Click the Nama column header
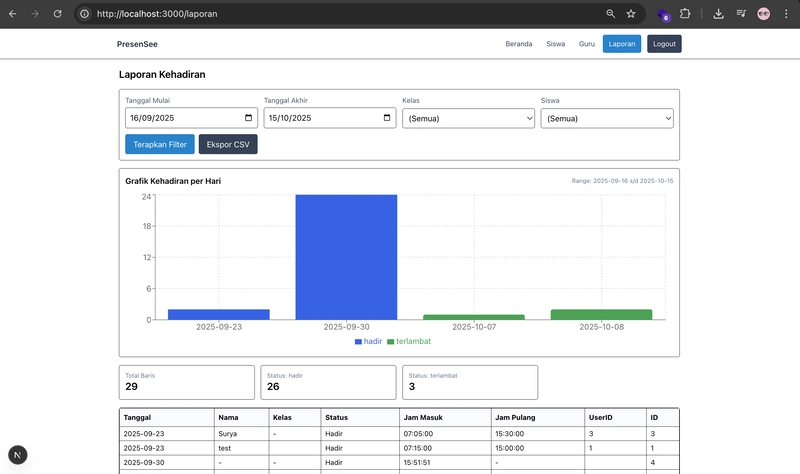800x474 pixels. pyautogui.click(x=241, y=417)
